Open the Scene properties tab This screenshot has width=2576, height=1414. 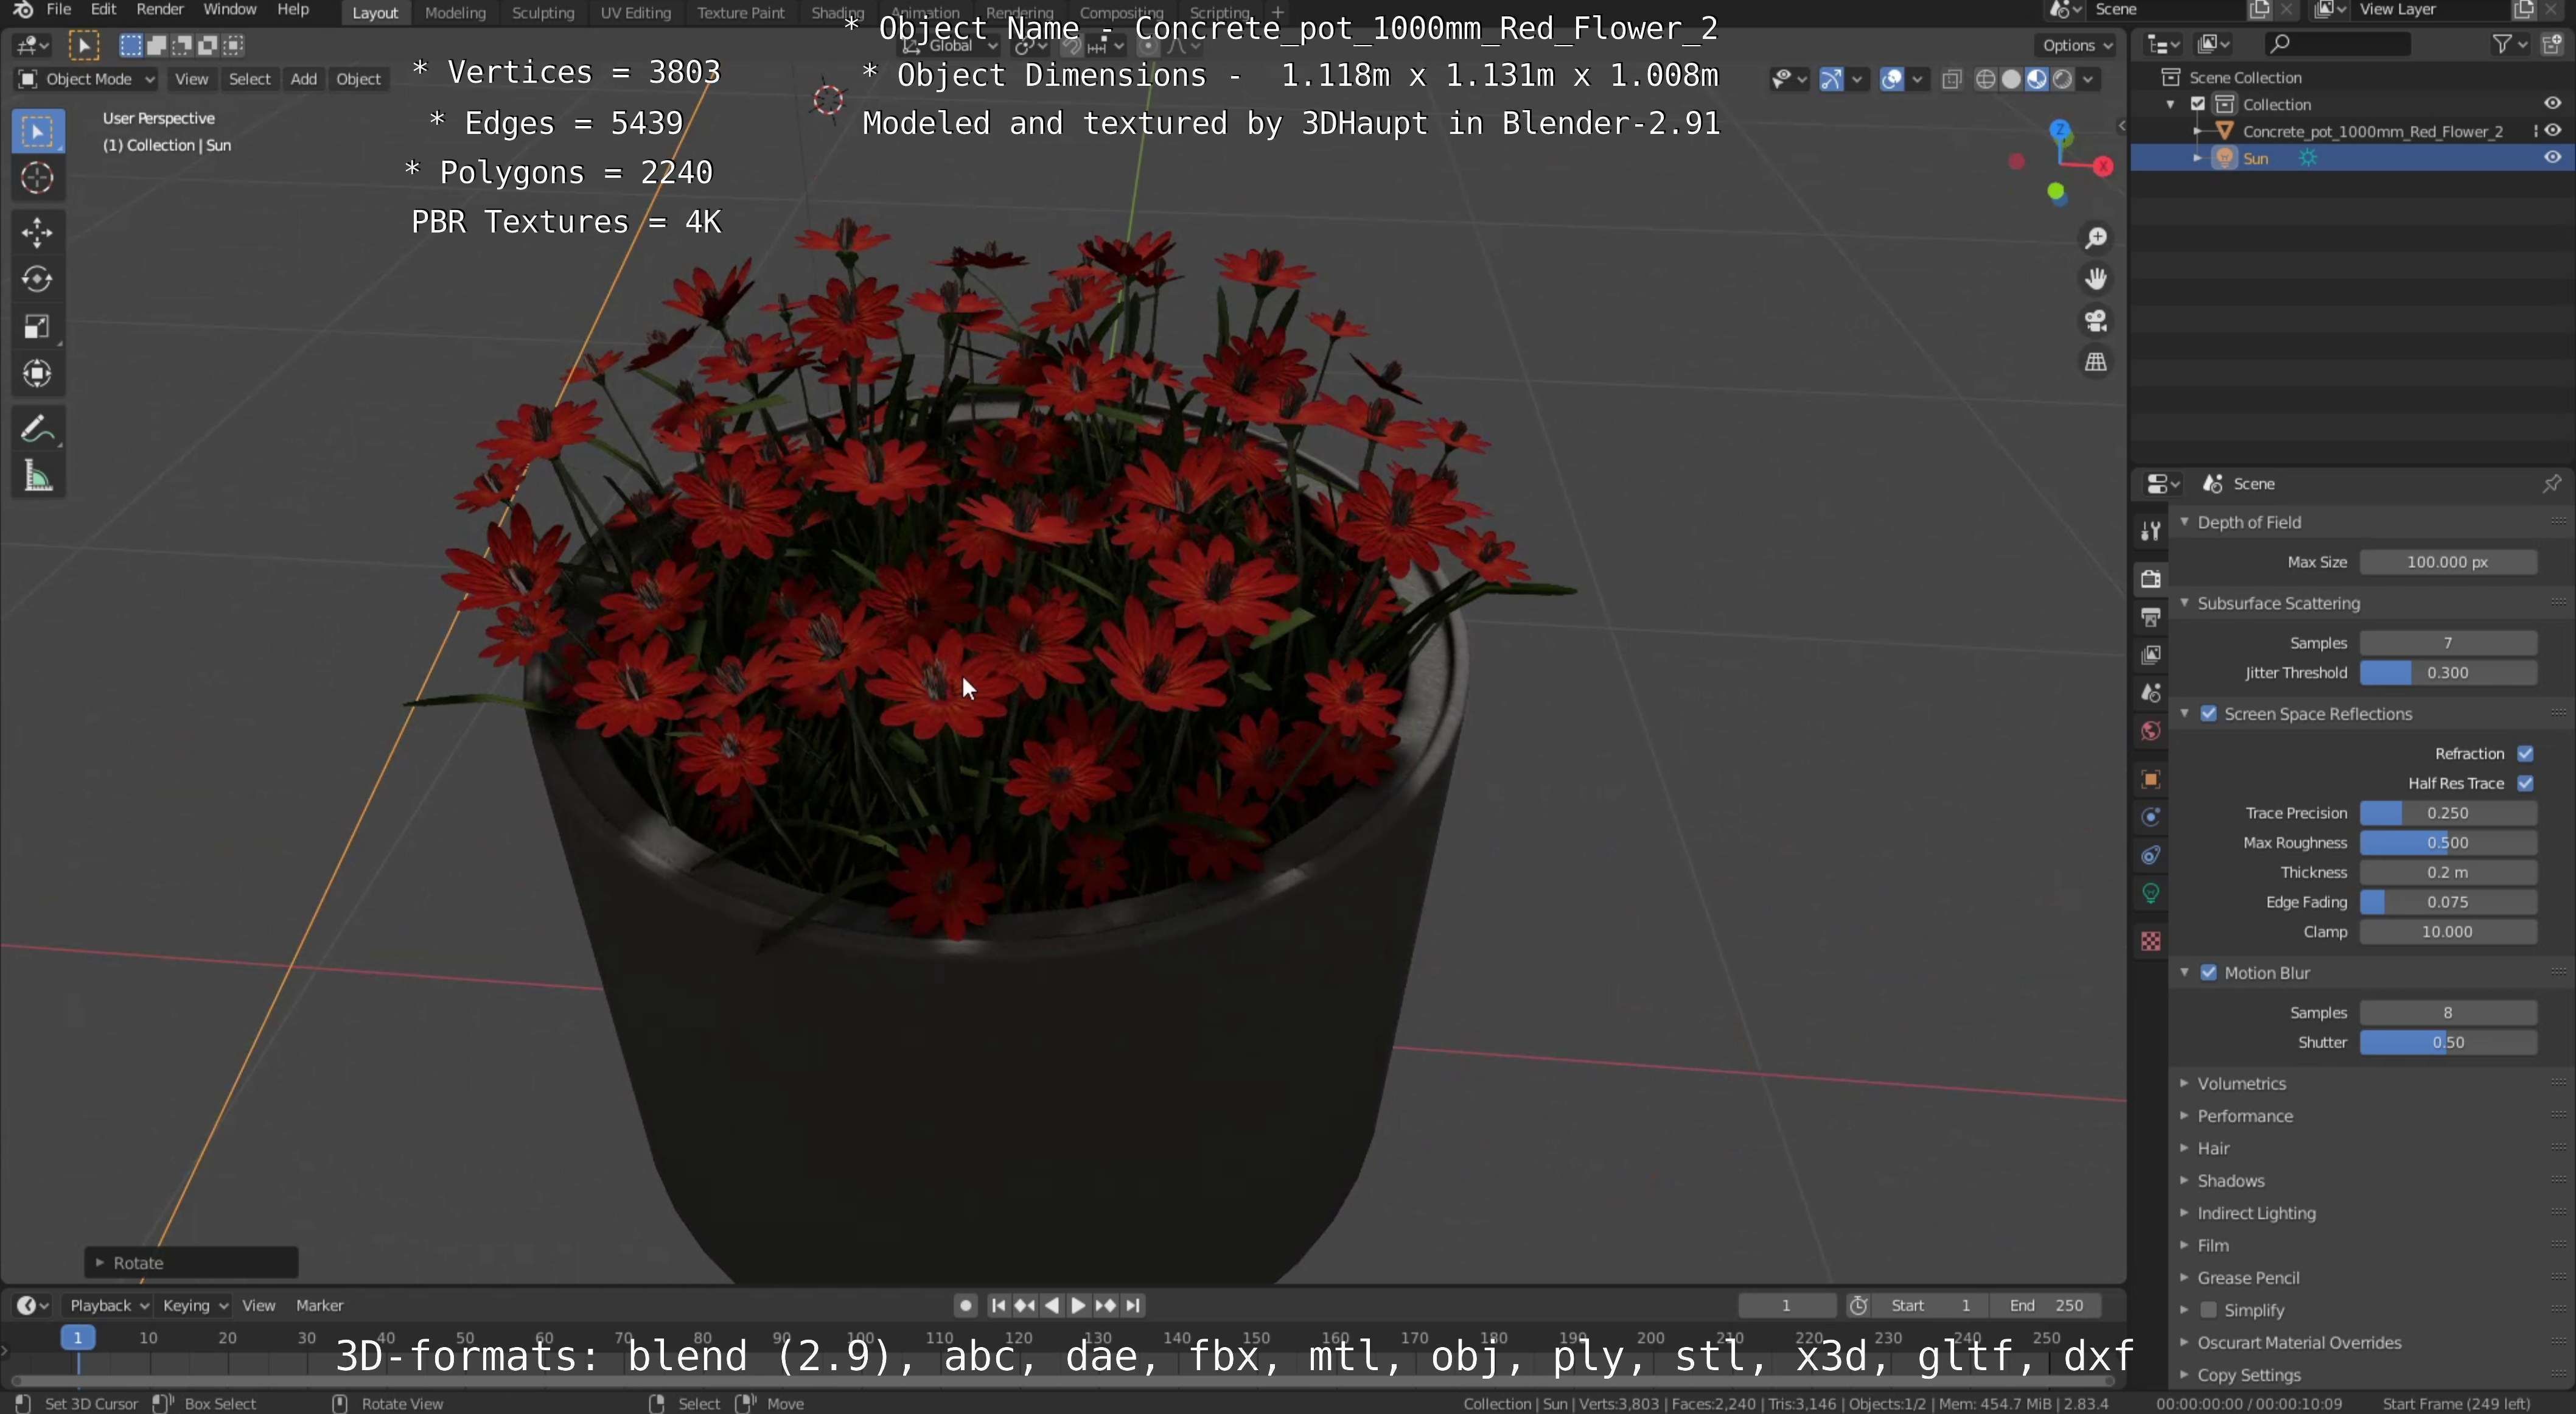[x=2150, y=693]
